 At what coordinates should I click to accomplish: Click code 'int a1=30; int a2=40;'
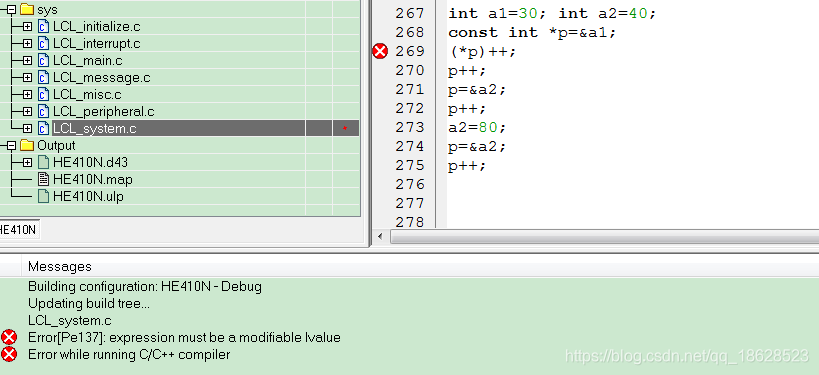click(x=552, y=14)
